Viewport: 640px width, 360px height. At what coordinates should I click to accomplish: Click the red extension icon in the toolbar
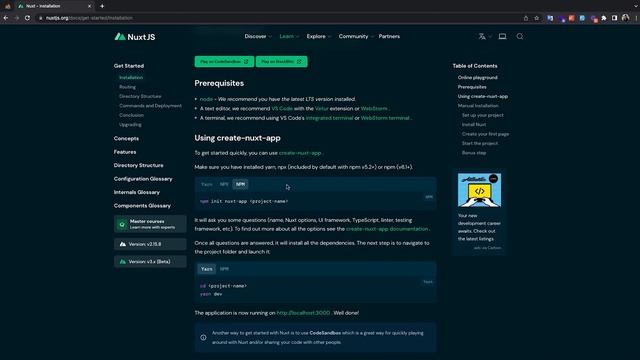pos(571,18)
